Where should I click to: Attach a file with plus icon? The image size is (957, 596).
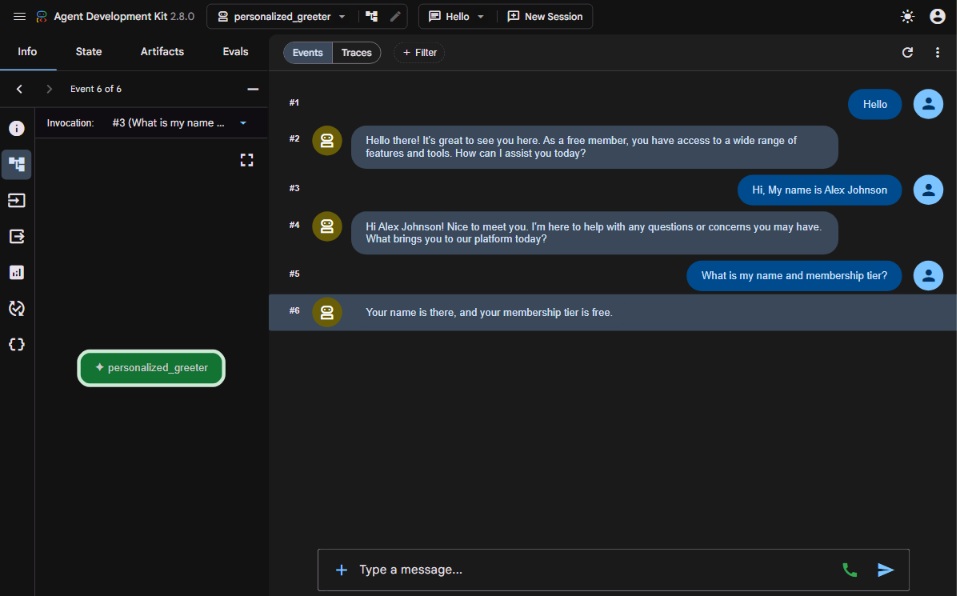(x=341, y=570)
